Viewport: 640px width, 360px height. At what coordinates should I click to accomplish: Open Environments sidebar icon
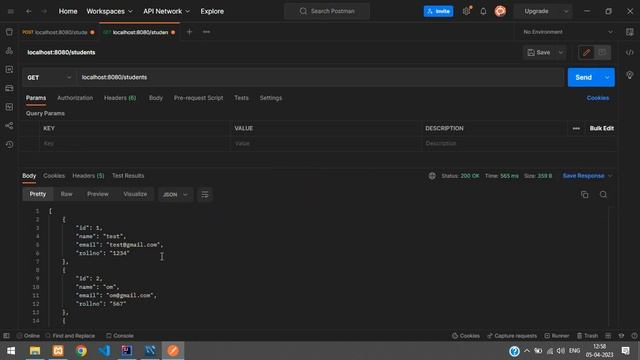coord(9,70)
